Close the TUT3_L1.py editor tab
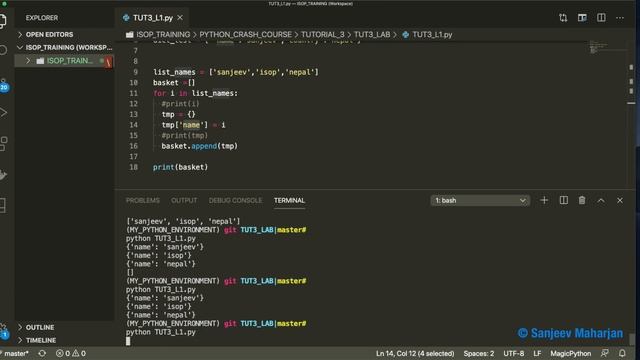Screen dimensions: 640x360 pos(180,18)
